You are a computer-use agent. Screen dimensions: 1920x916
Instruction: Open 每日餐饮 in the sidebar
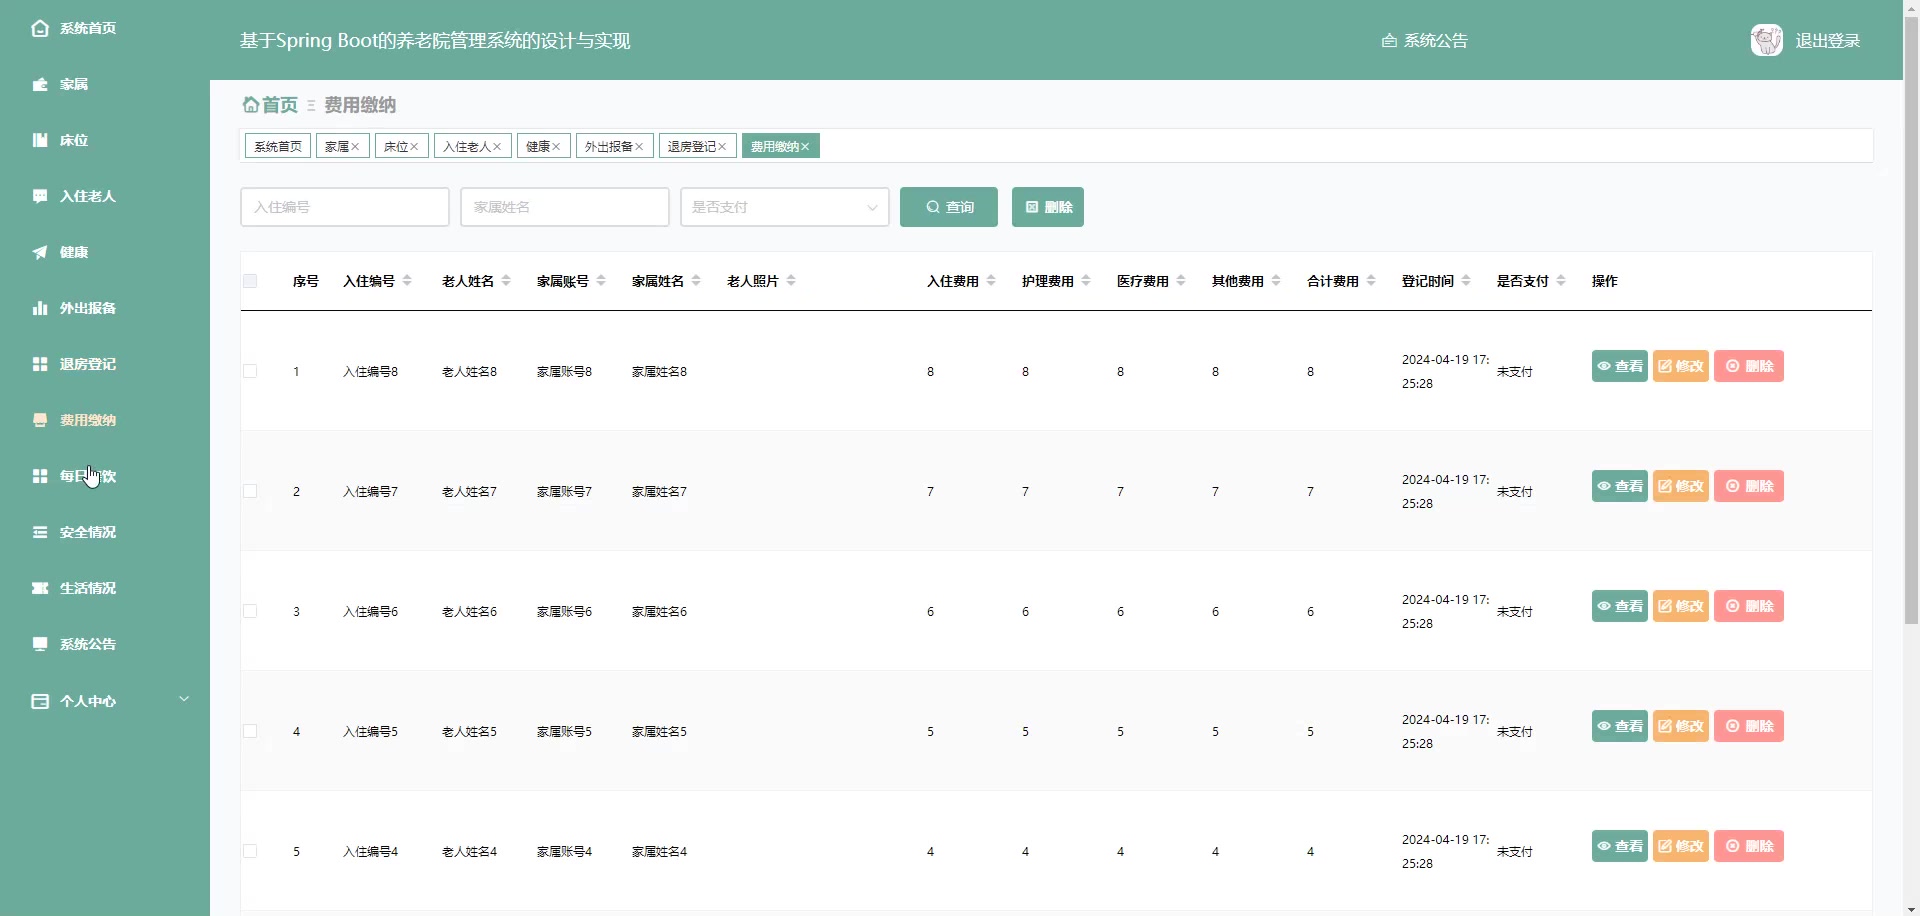(x=85, y=476)
